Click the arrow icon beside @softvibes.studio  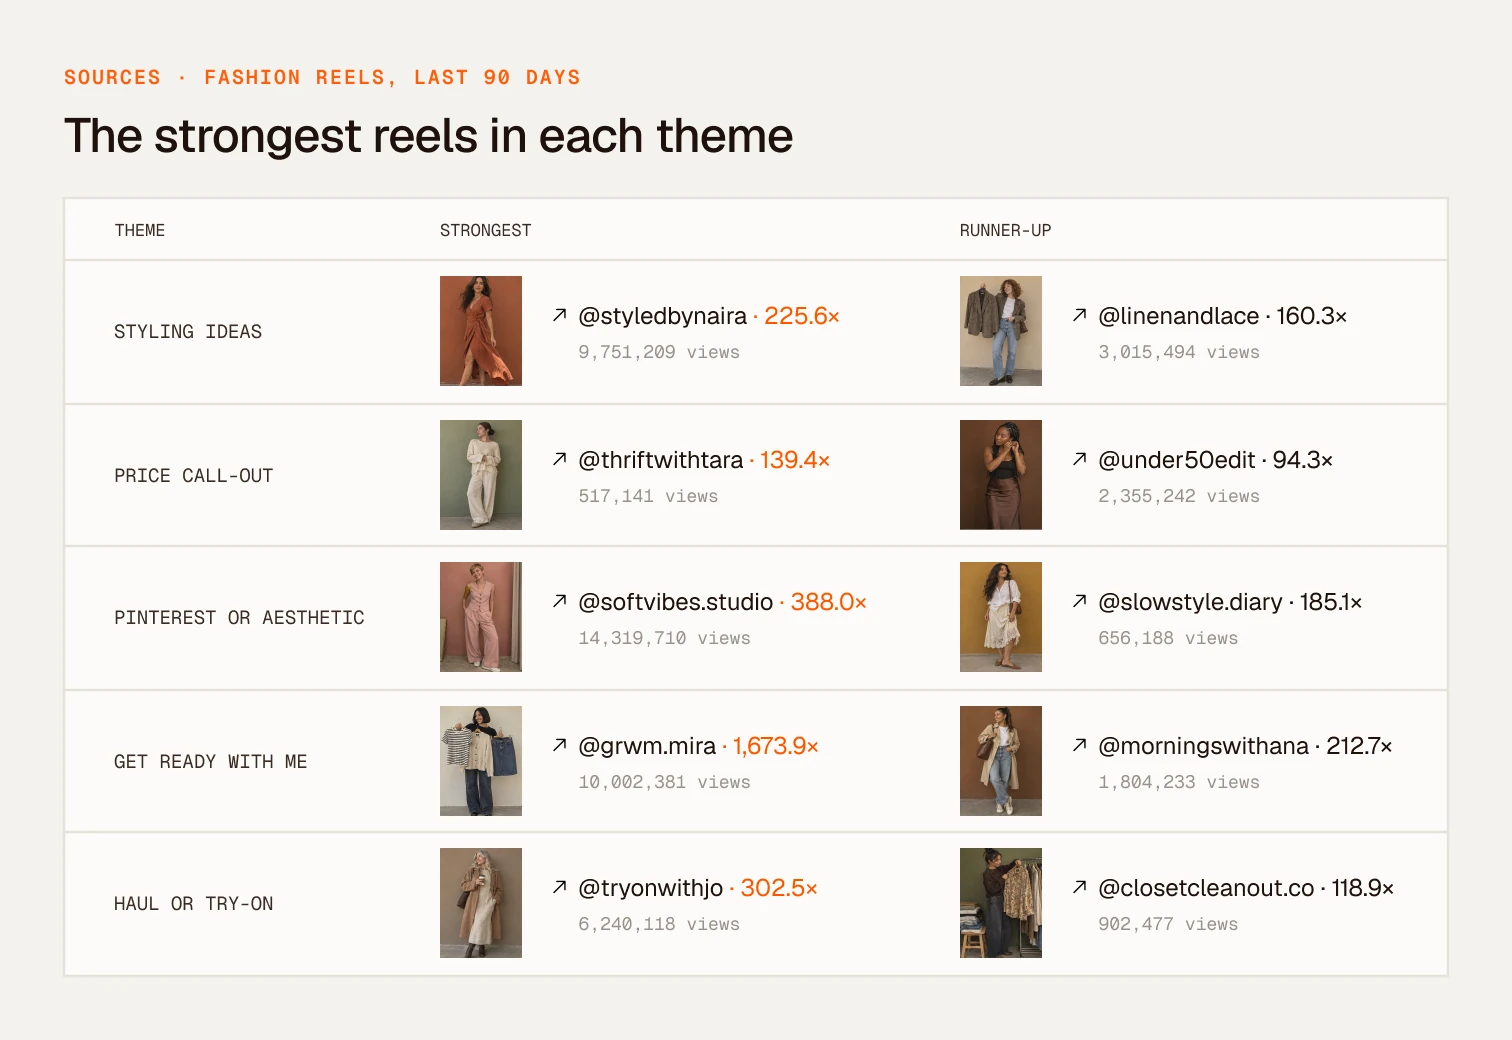click(560, 601)
